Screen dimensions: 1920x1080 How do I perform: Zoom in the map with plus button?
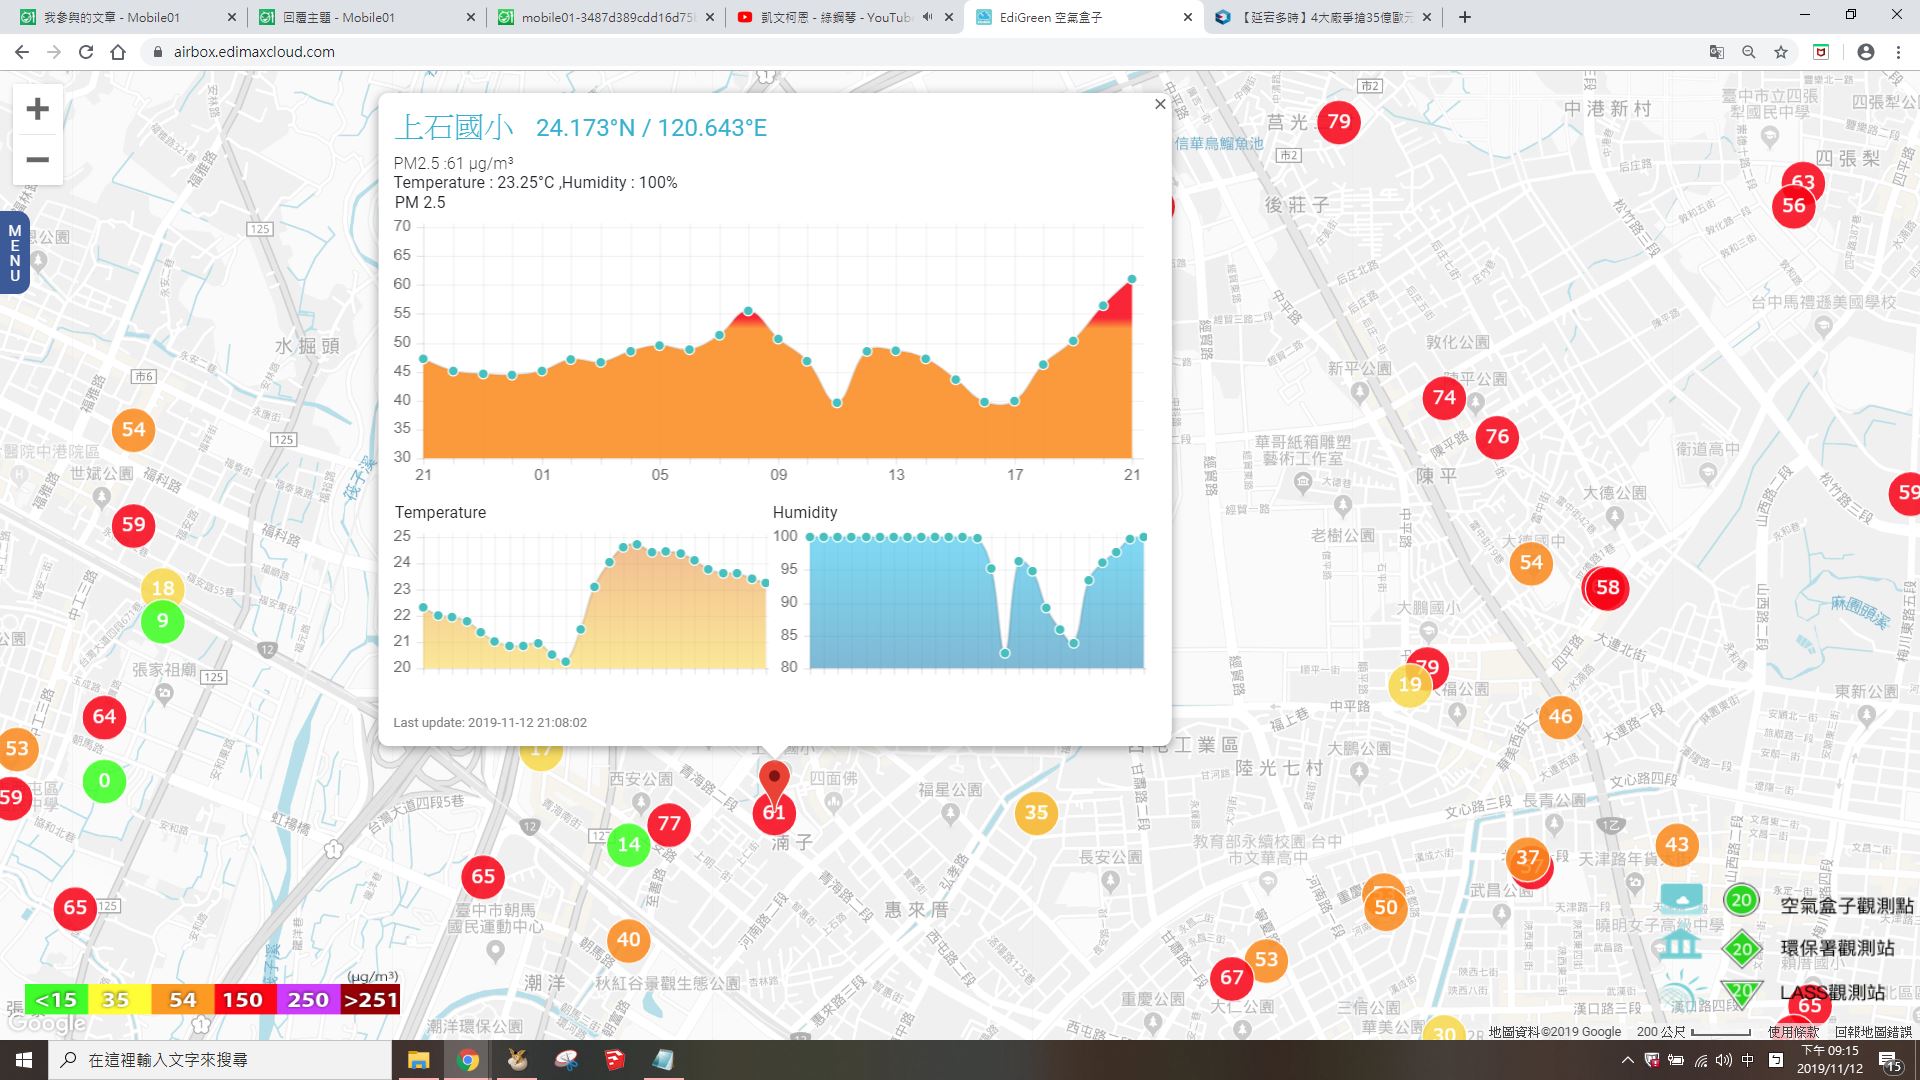pyautogui.click(x=37, y=109)
